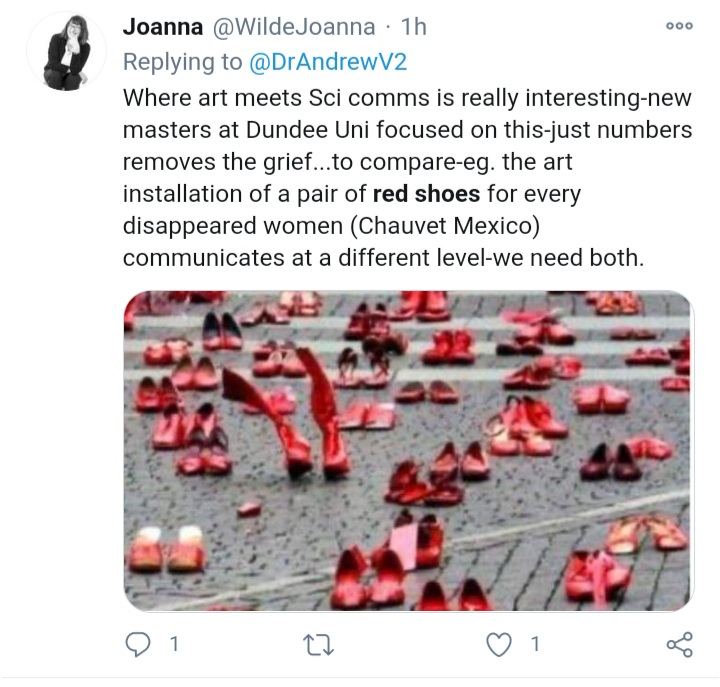Open Joanna's profile avatar

66,51
